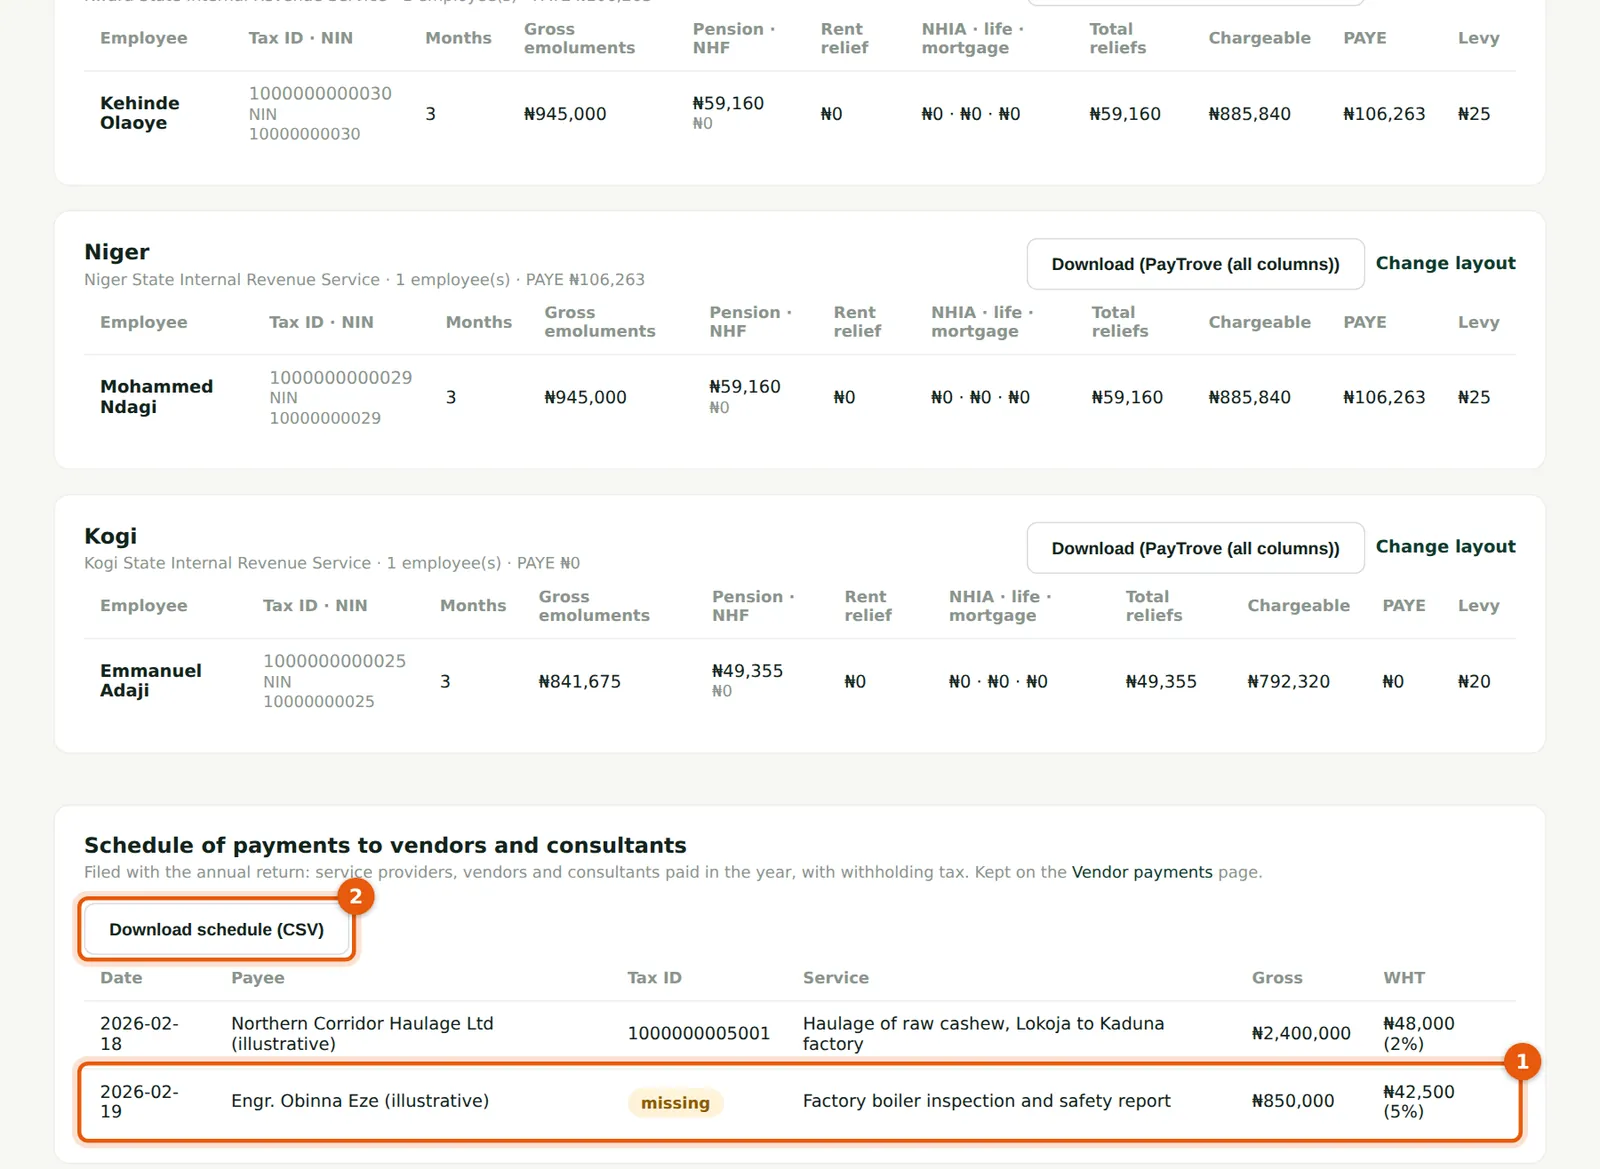Image resolution: width=1600 pixels, height=1169 pixels.
Task: Click Download (PayTrove) button in Kogi section
Action: click(x=1195, y=548)
